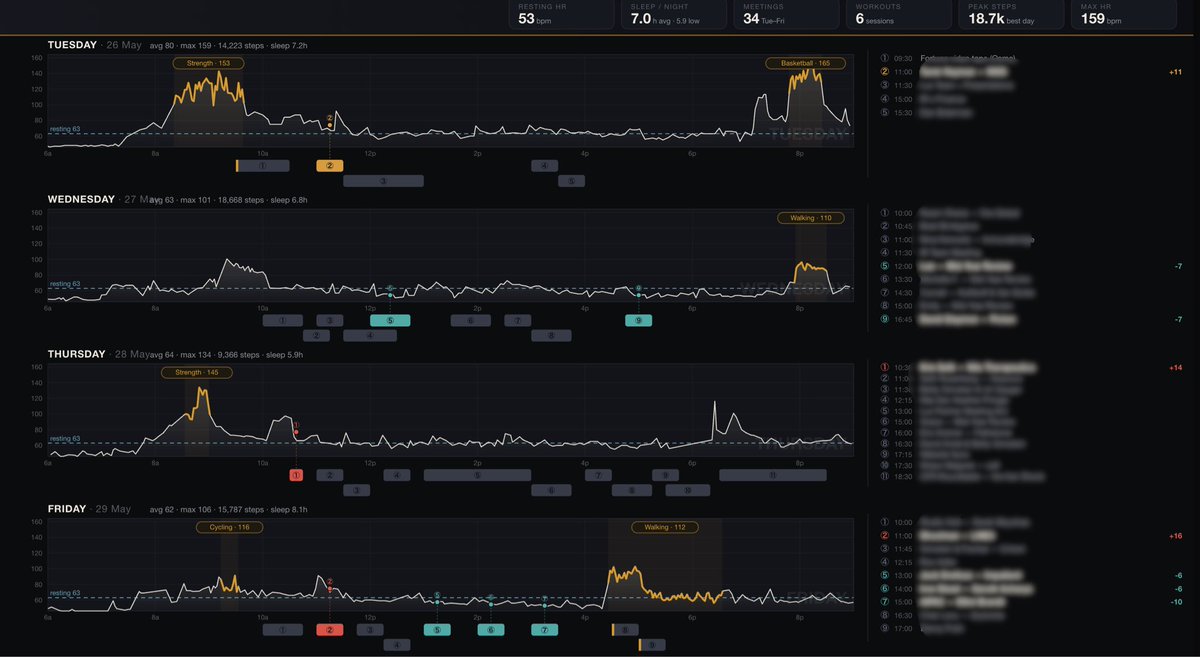Select Thursday's meeting block 6
1200x657 pixels.
coord(551,490)
